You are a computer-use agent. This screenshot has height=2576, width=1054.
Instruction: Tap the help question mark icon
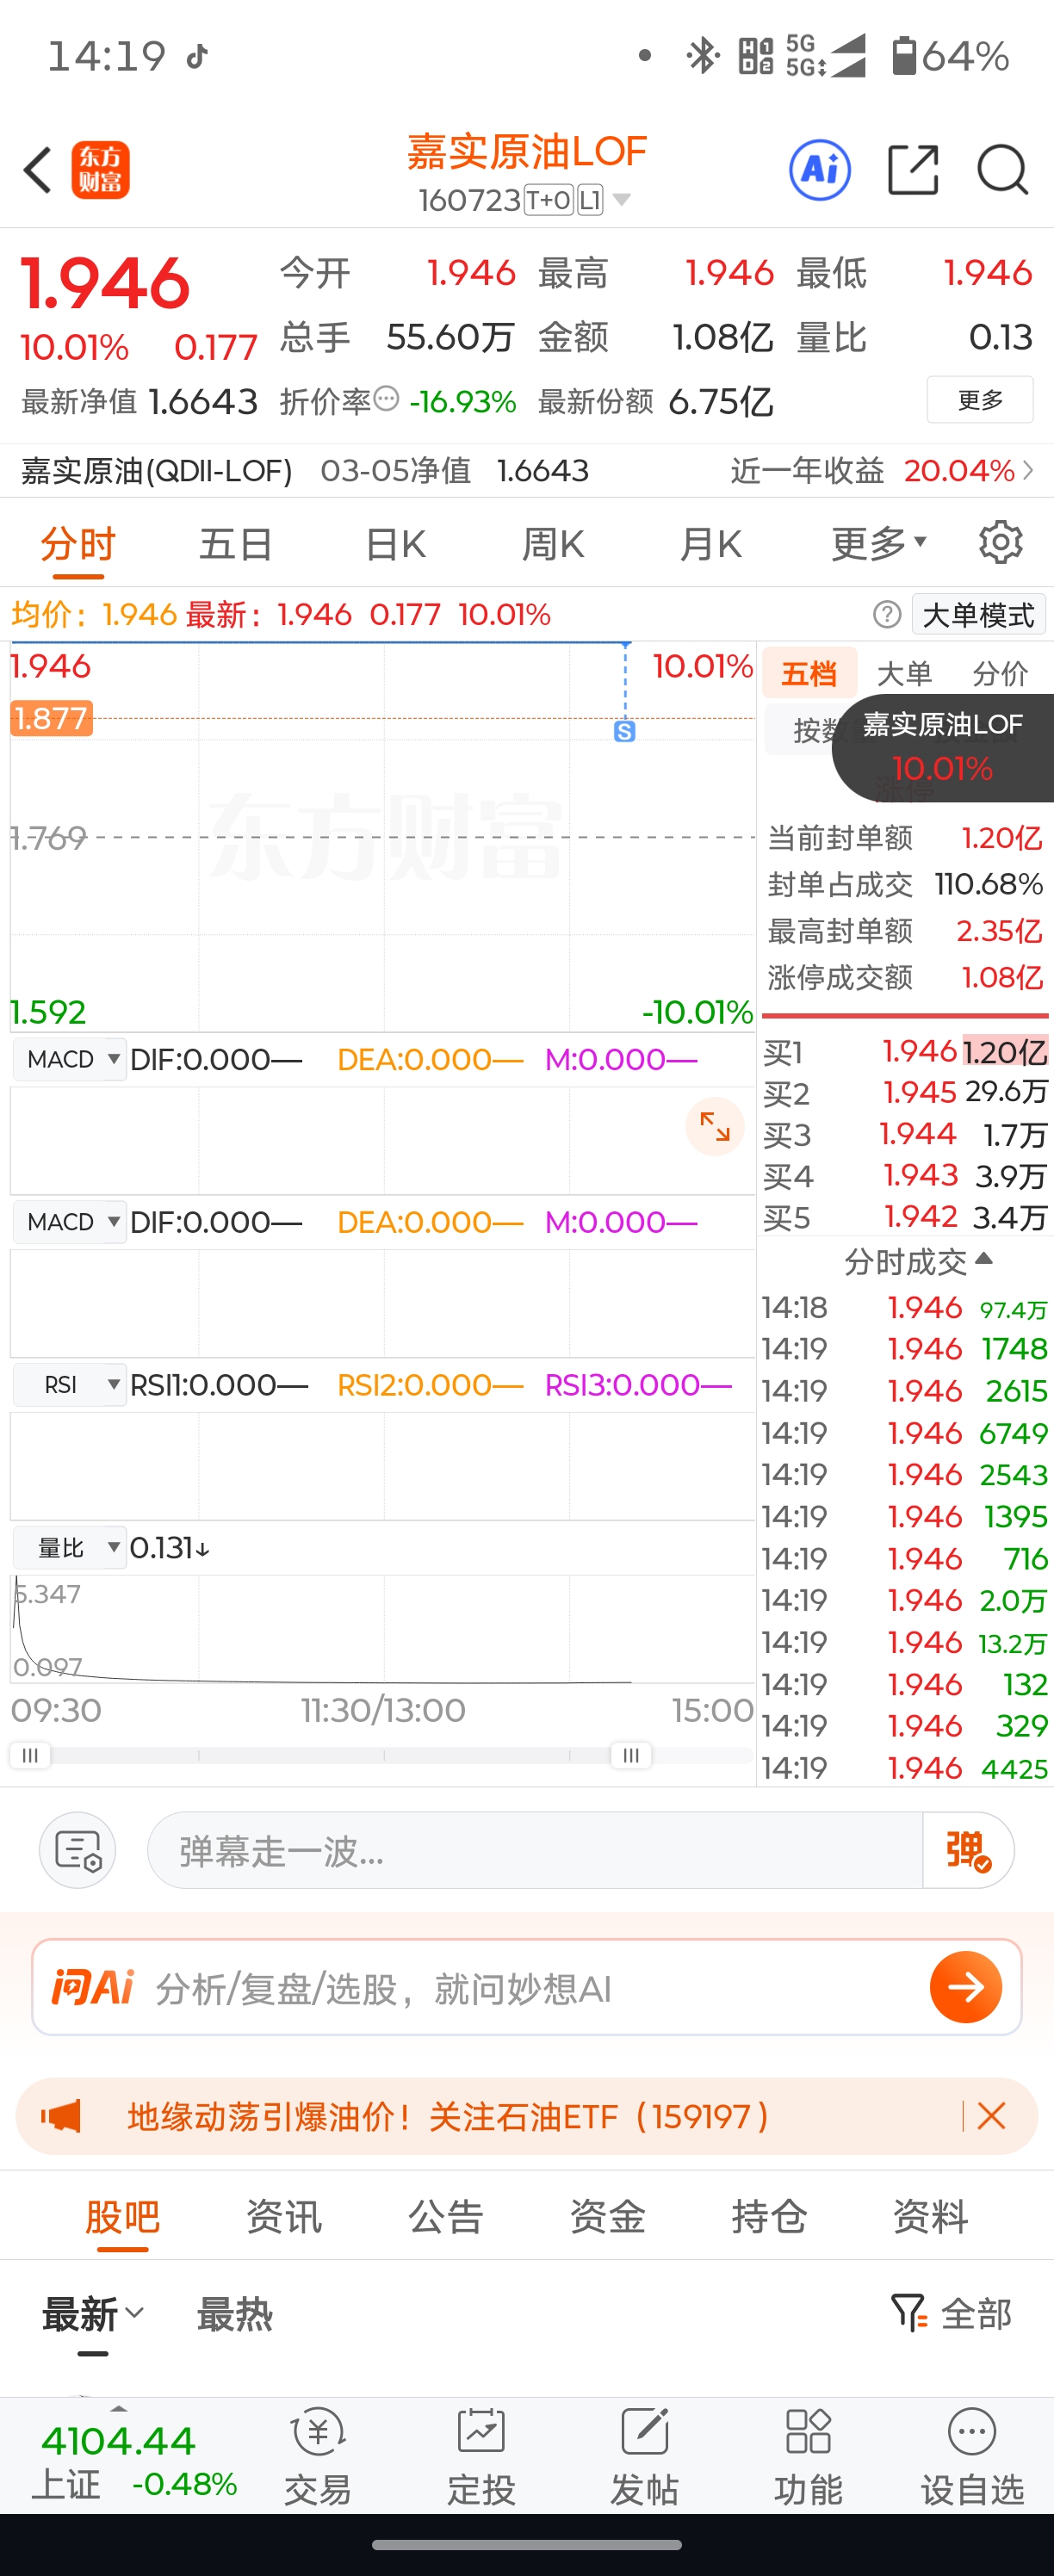887,615
